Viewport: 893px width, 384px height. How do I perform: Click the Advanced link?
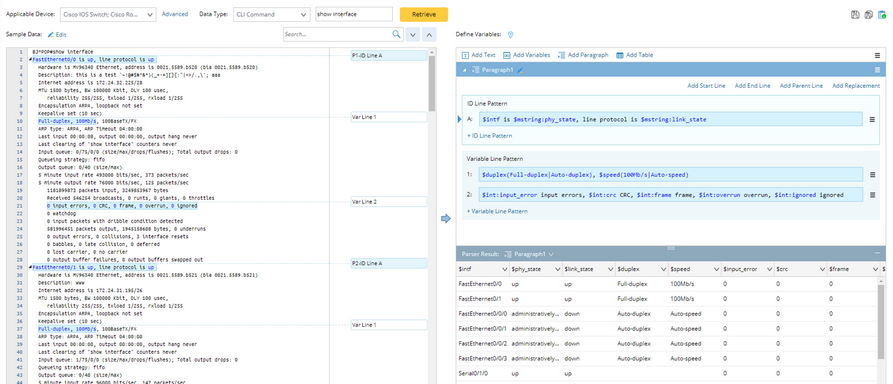[175, 14]
